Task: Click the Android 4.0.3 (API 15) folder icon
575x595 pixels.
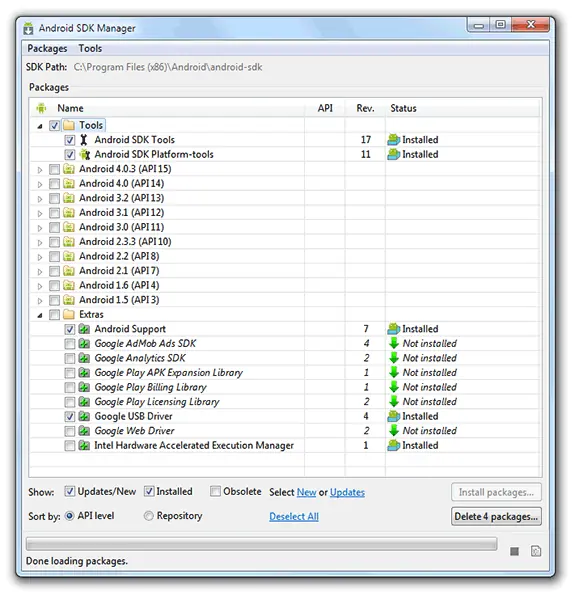Action: [69, 169]
